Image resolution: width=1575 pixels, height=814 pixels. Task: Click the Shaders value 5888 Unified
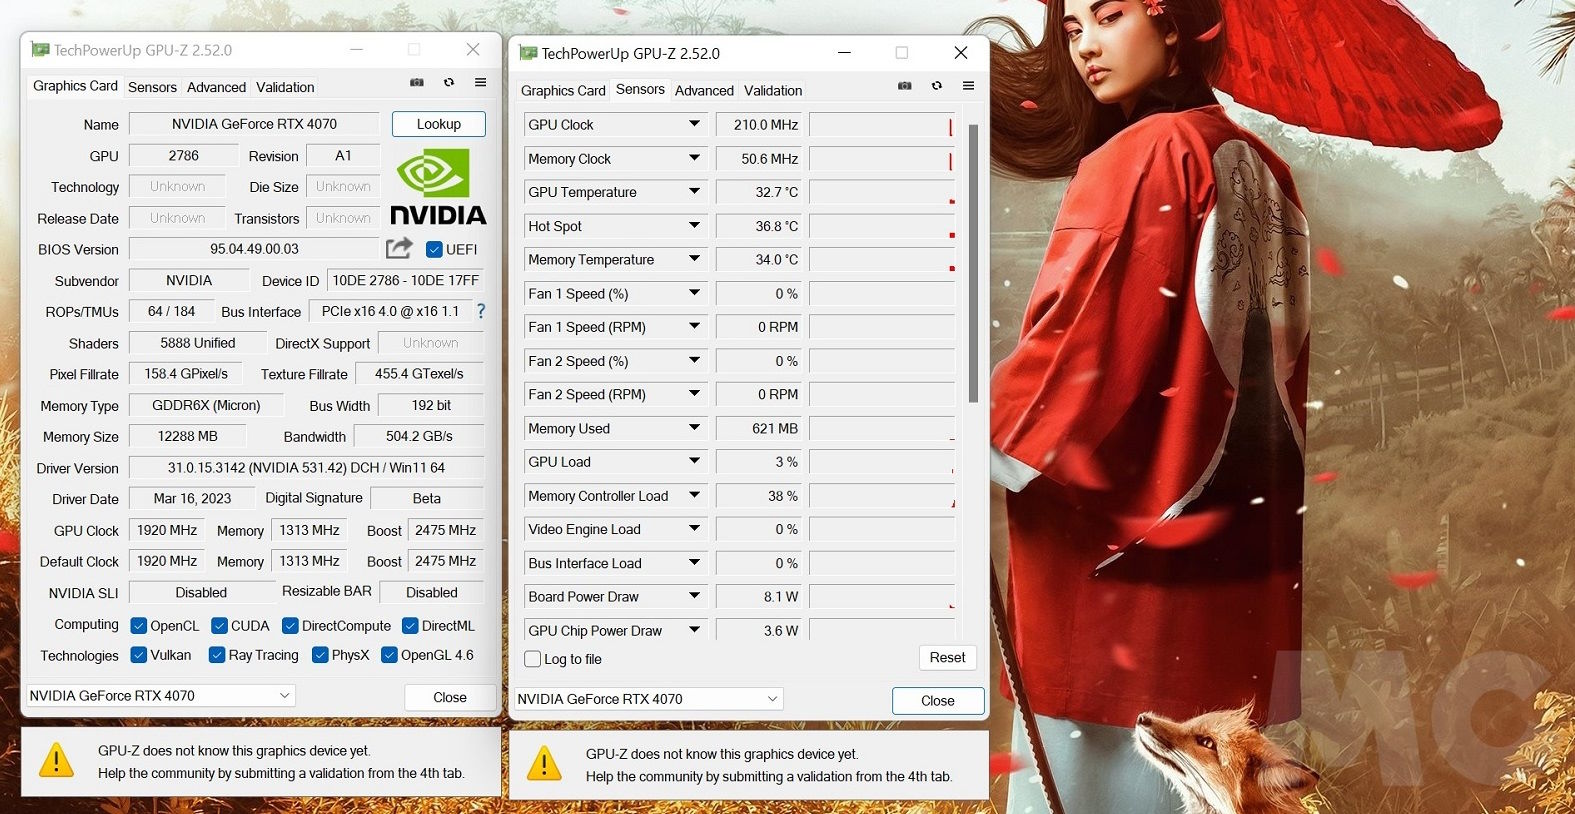[x=197, y=343]
